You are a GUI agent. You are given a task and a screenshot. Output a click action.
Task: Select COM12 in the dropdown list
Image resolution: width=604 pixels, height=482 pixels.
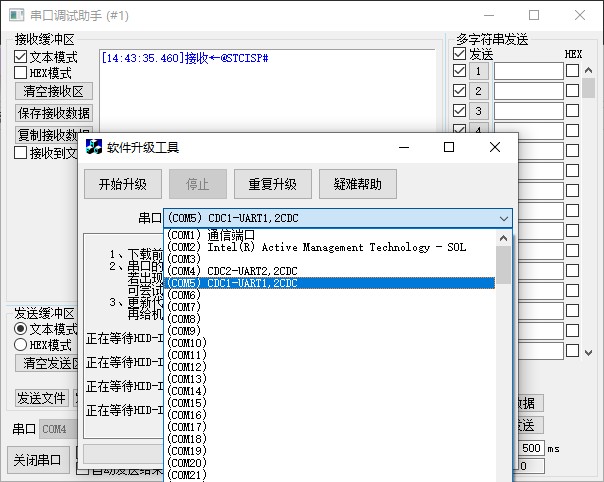pyautogui.click(x=330, y=366)
